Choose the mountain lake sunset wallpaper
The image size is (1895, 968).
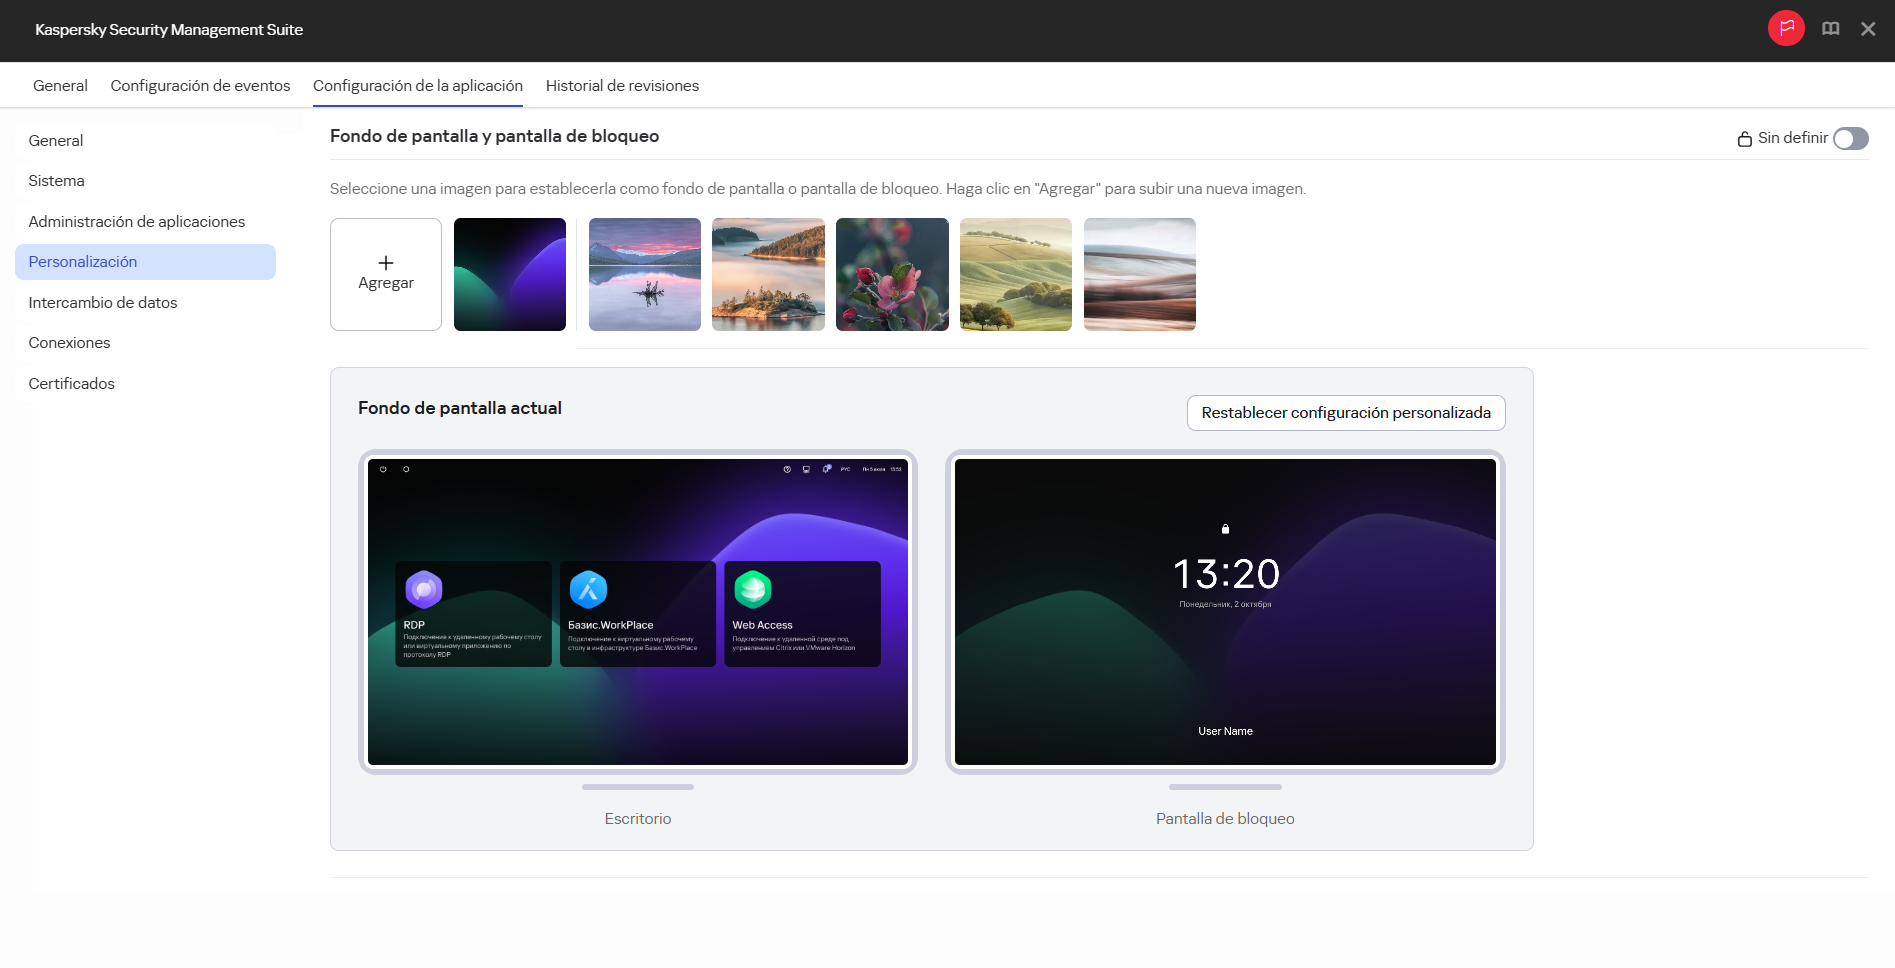(644, 274)
